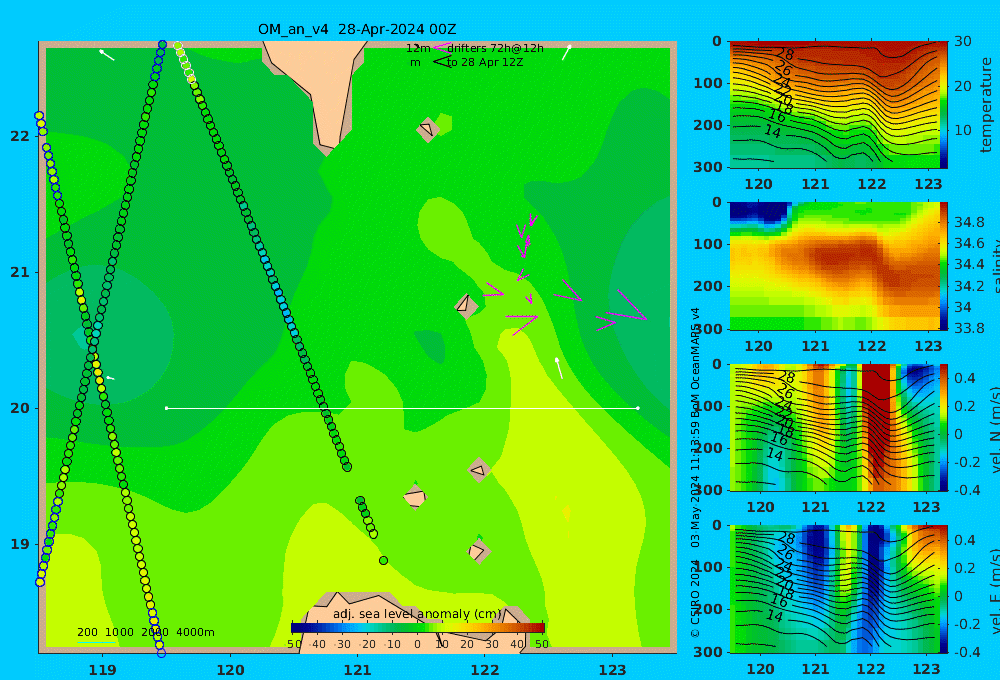Click the magenta drifter arrows cluster near 21.2N

[x=526, y=246]
